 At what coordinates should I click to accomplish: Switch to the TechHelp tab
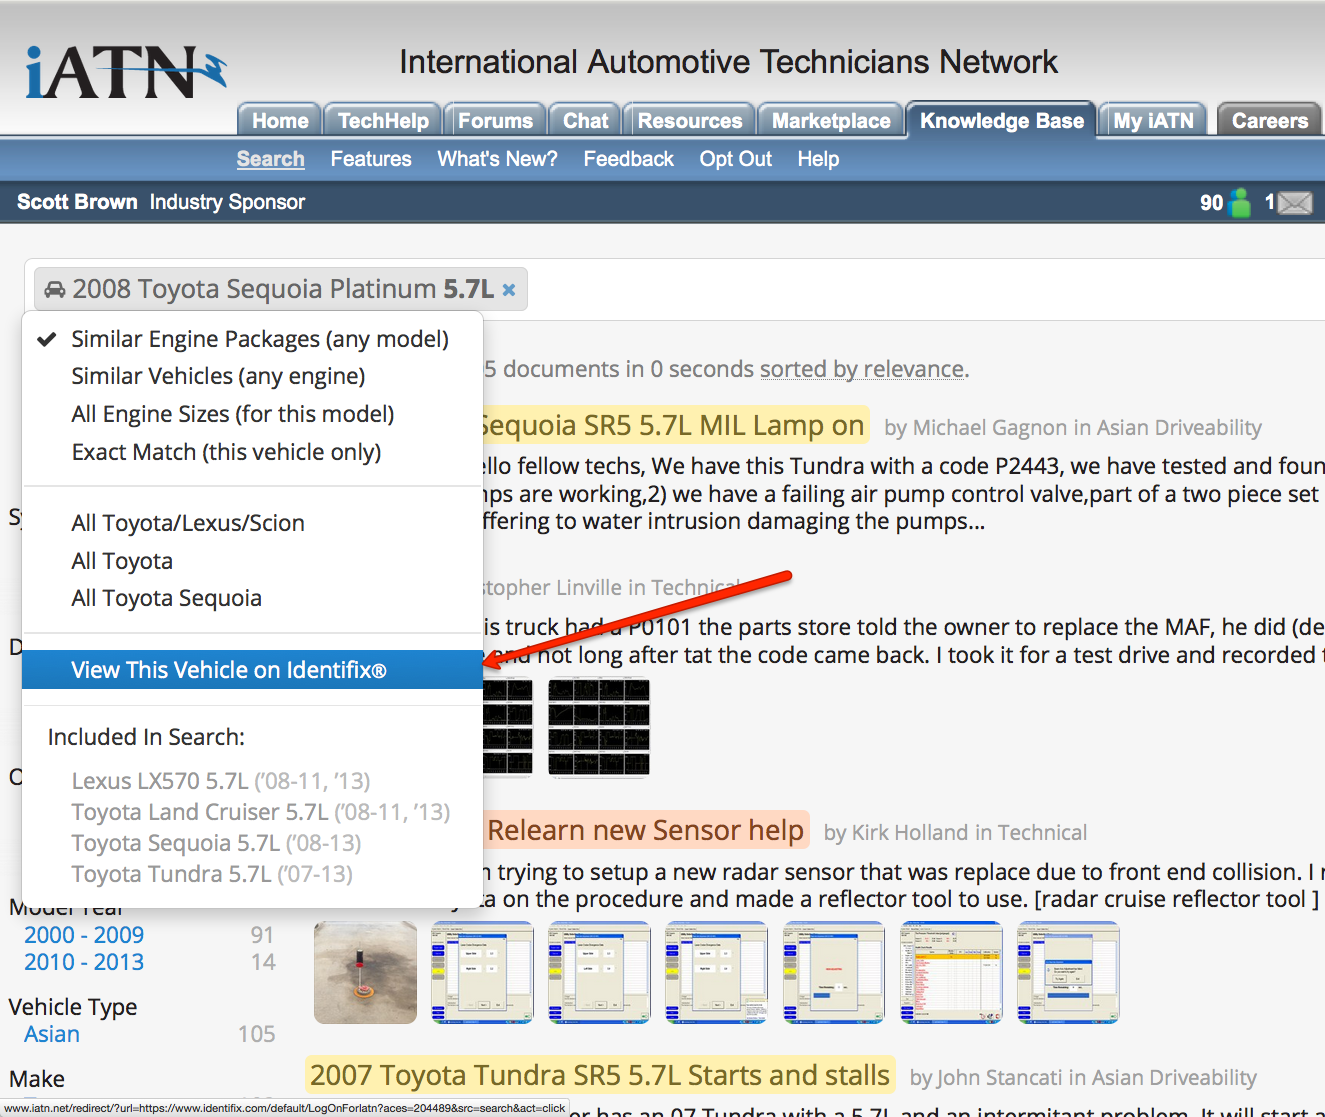tap(383, 121)
